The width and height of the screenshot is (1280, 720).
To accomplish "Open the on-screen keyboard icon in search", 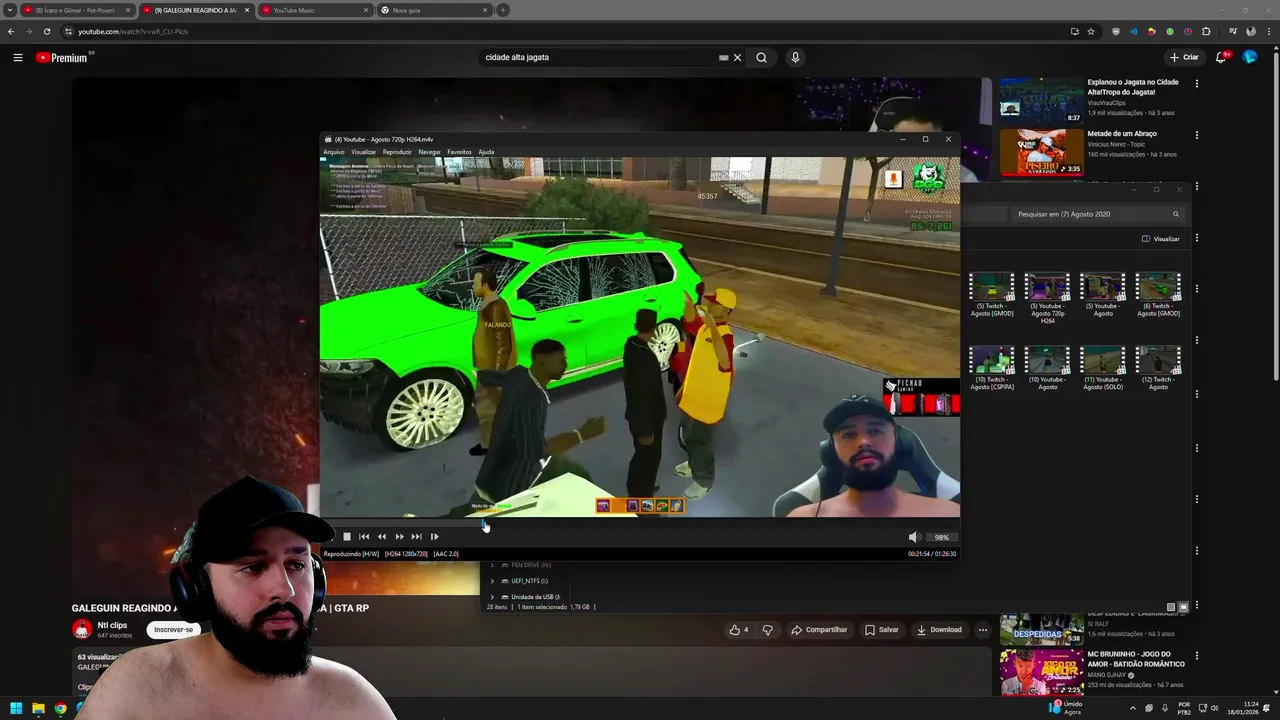I will pos(723,57).
